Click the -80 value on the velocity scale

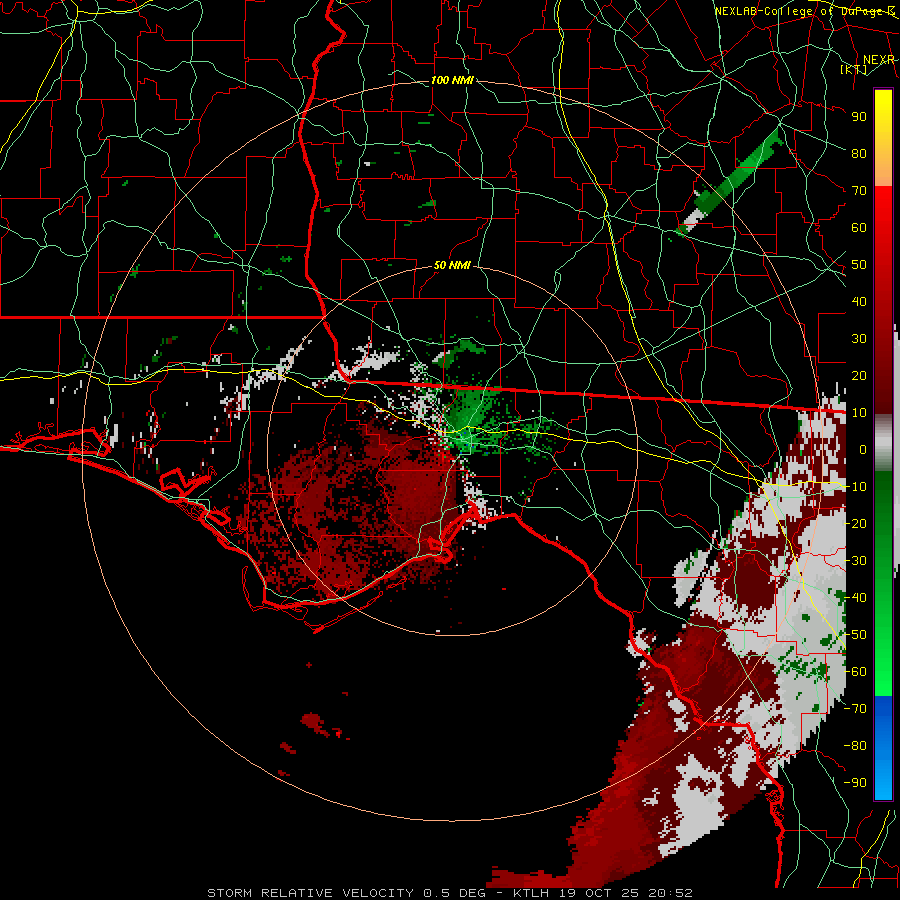pyautogui.click(x=855, y=746)
